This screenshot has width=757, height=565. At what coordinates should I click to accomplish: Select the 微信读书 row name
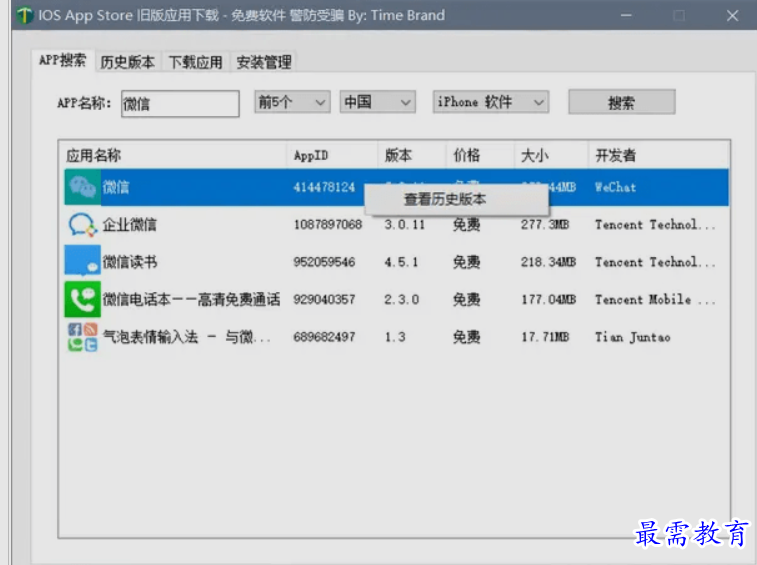[129, 262]
